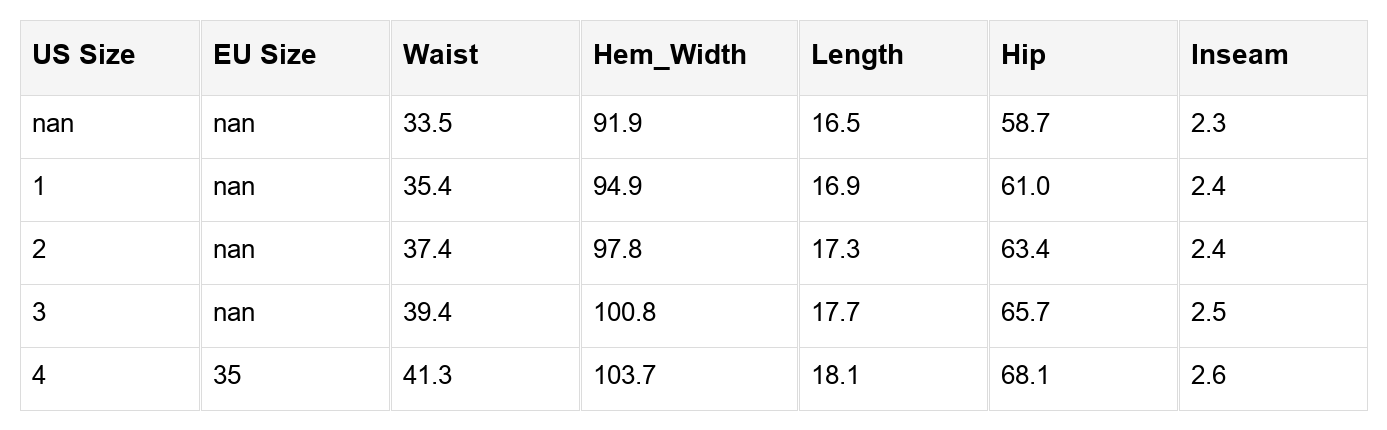The image size is (1387, 430).
Task: Click the Hip column header
Action: (1023, 55)
